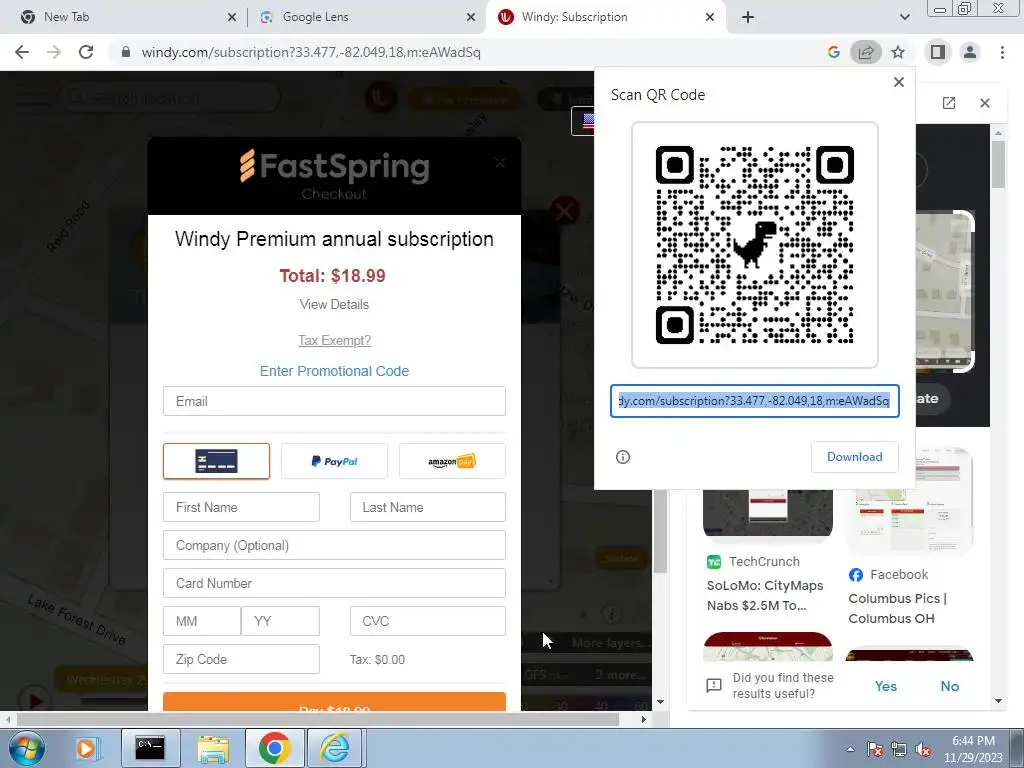Click the Card Number field
Image resolution: width=1024 pixels, height=768 pixels.
[334, 583]
